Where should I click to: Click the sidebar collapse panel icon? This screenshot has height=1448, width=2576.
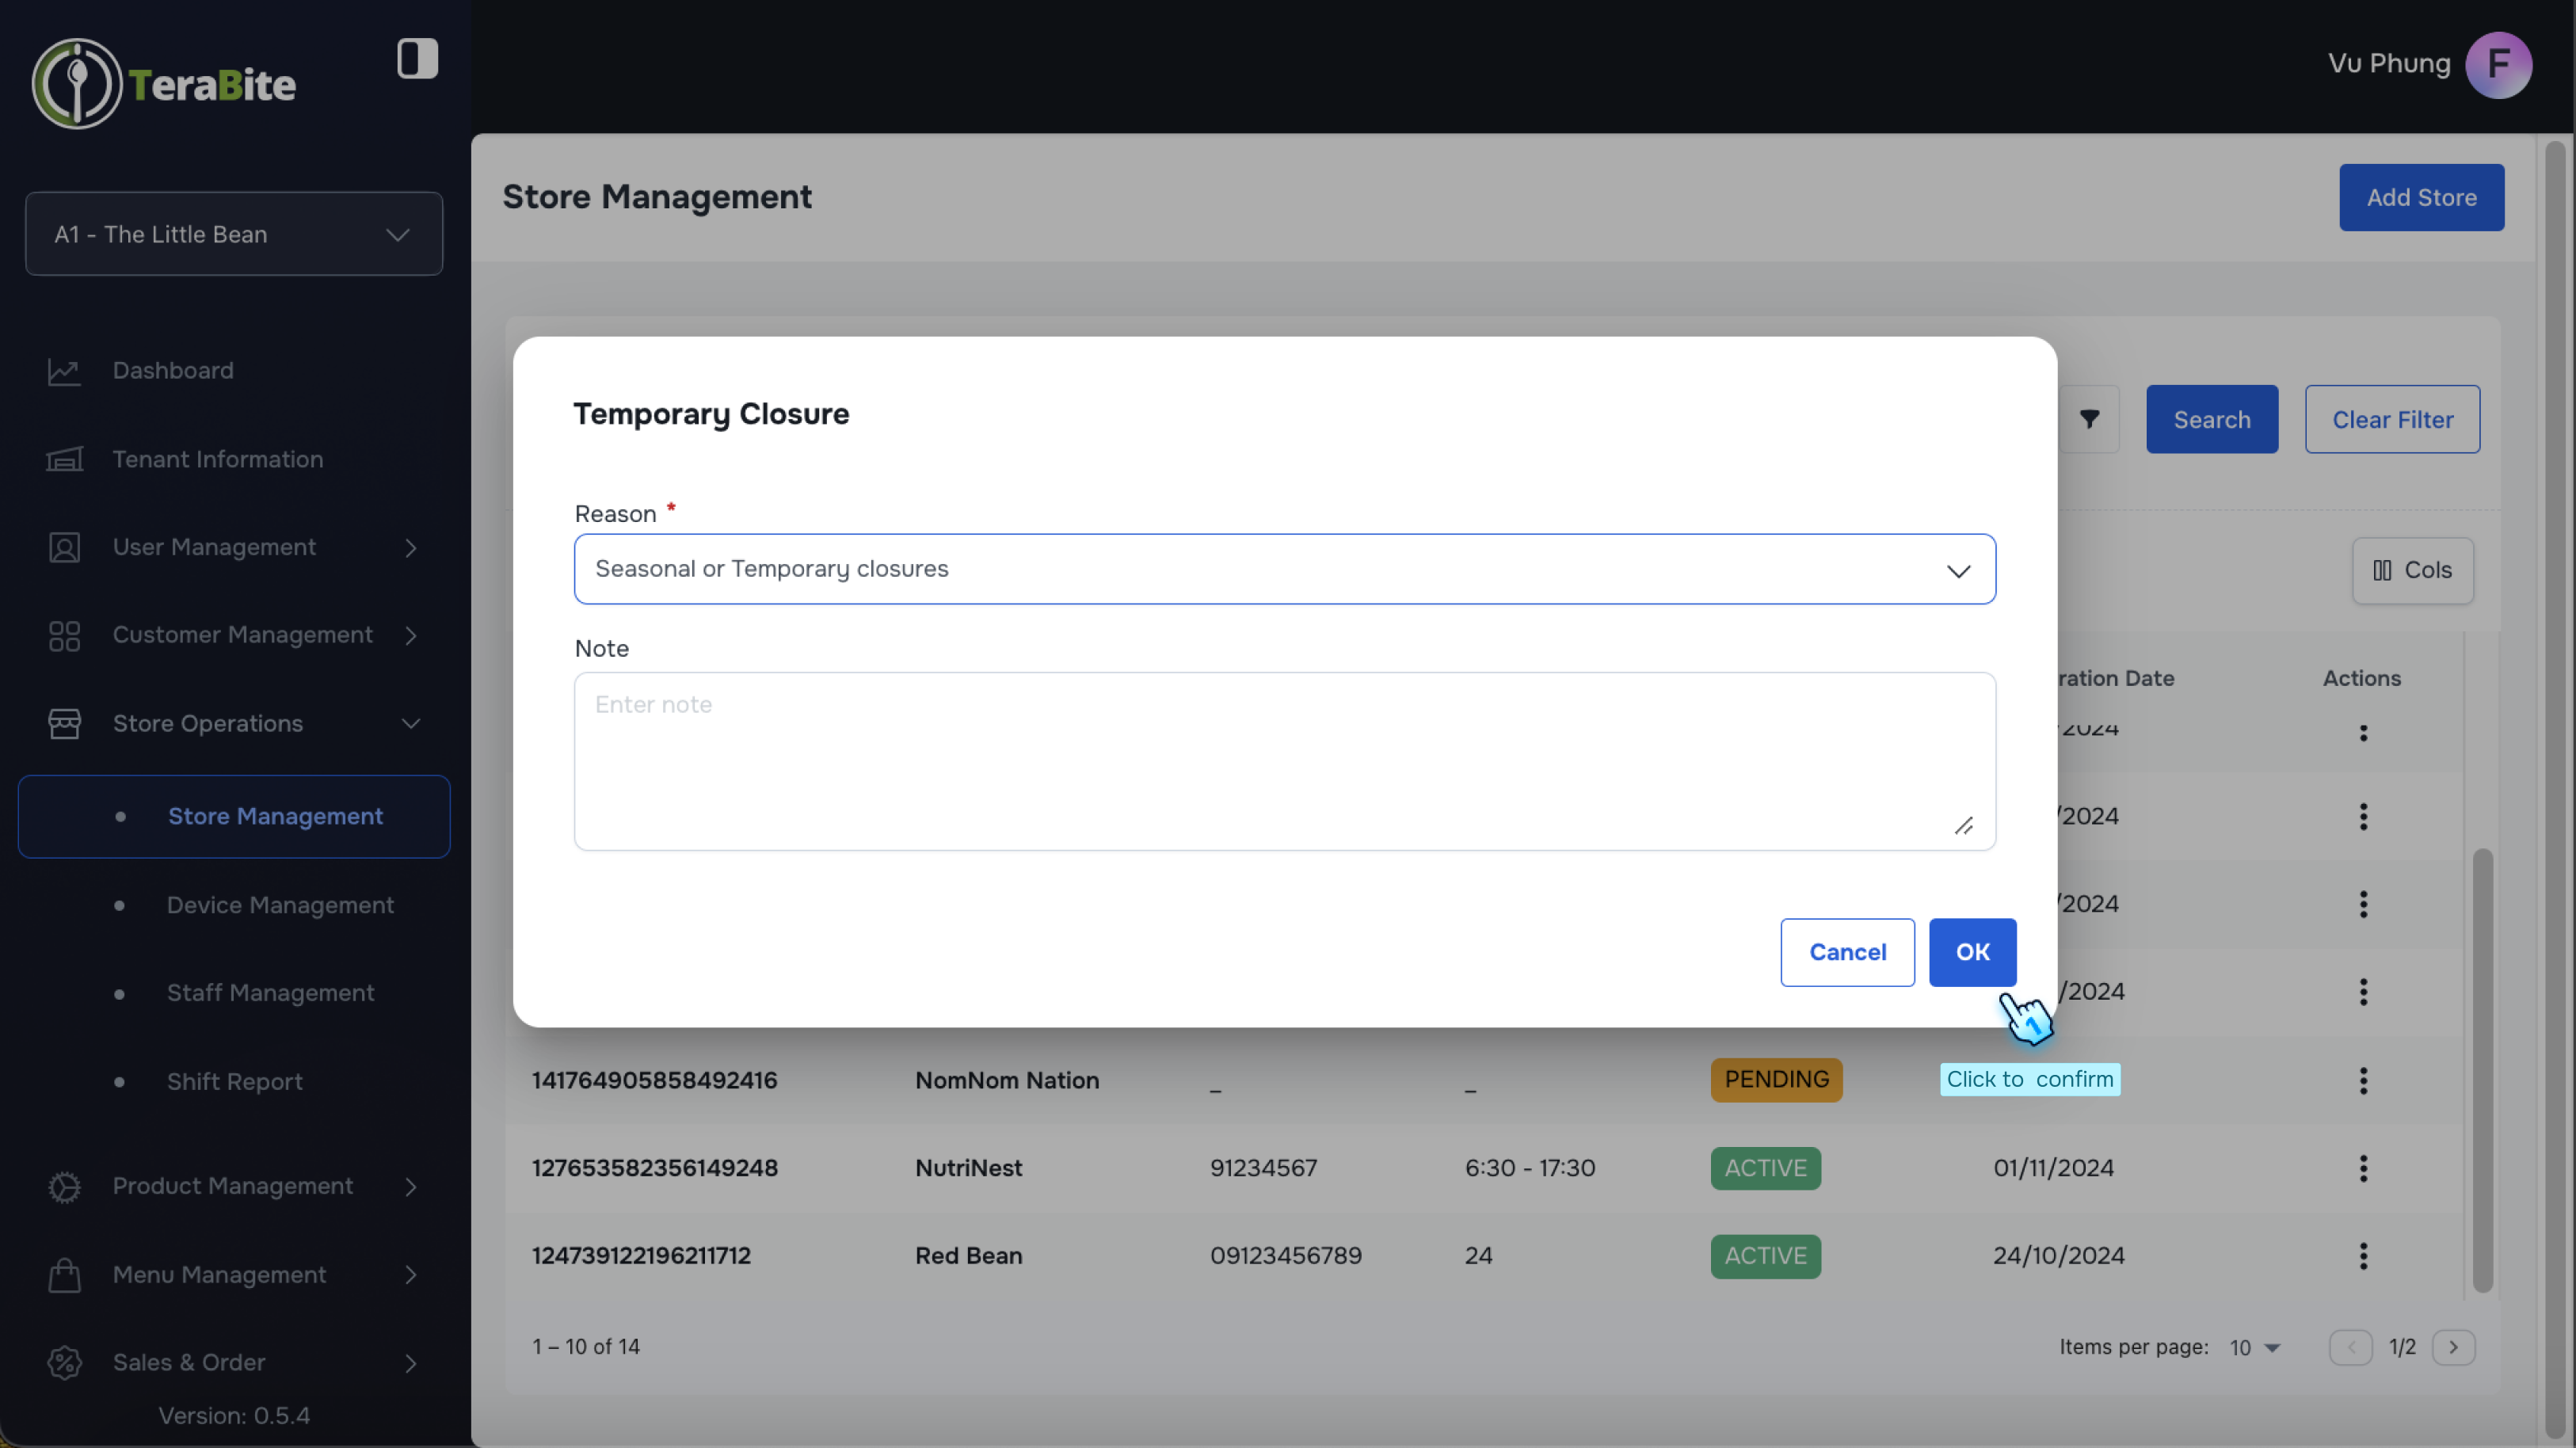(x=417, y=58)
